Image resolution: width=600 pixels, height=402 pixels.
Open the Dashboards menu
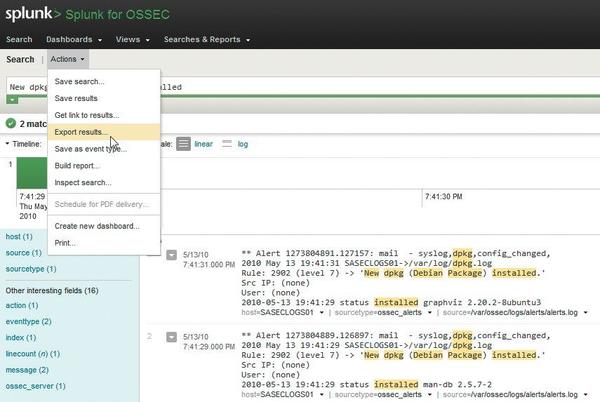[x=74, y=39]
